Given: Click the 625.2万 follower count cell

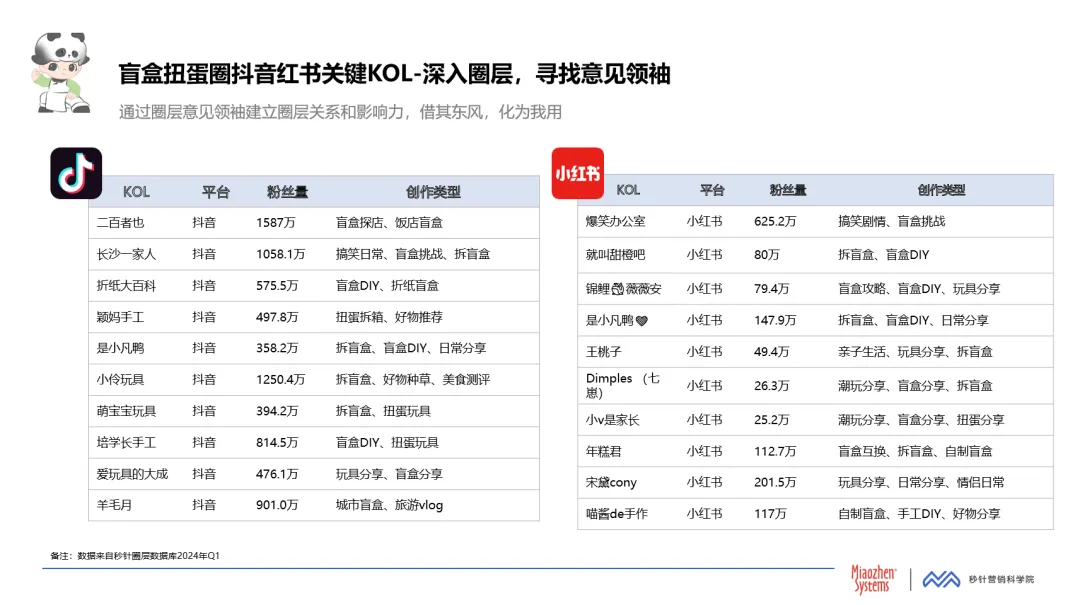Looking at the screenshot, I should (x=775, y=221).
